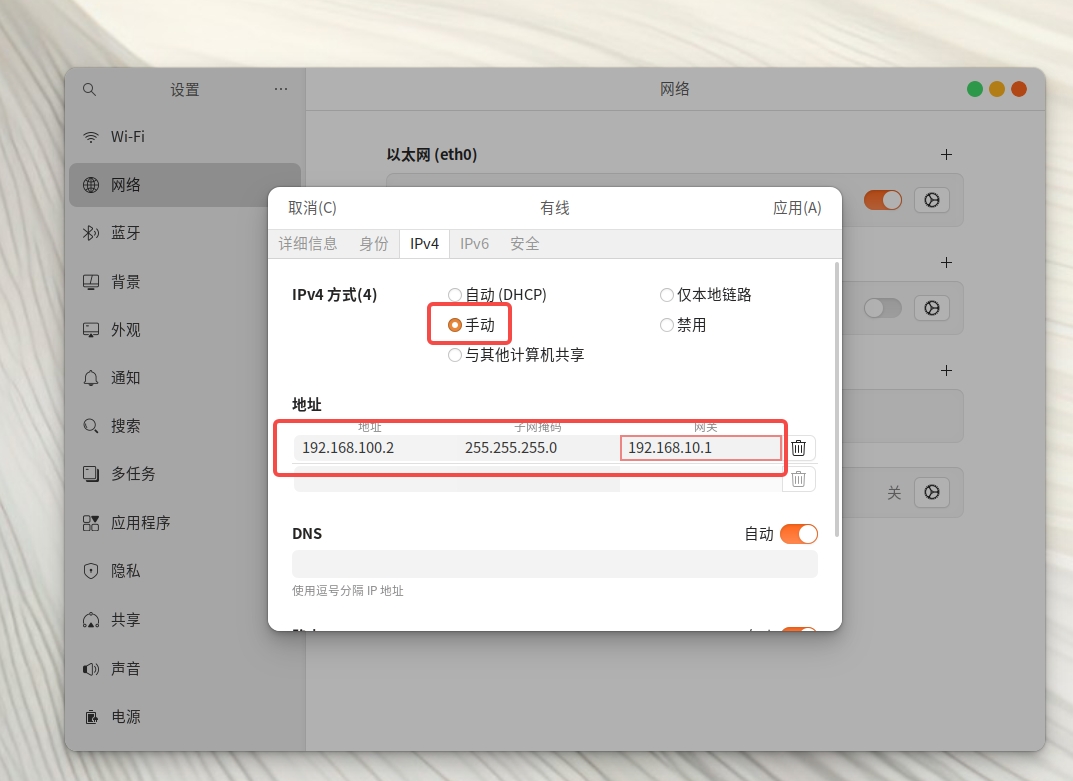The height and width of the screenshot is (781, 1073).
Task: Click 应用(A) to apply settings
Action: [797, 208]
